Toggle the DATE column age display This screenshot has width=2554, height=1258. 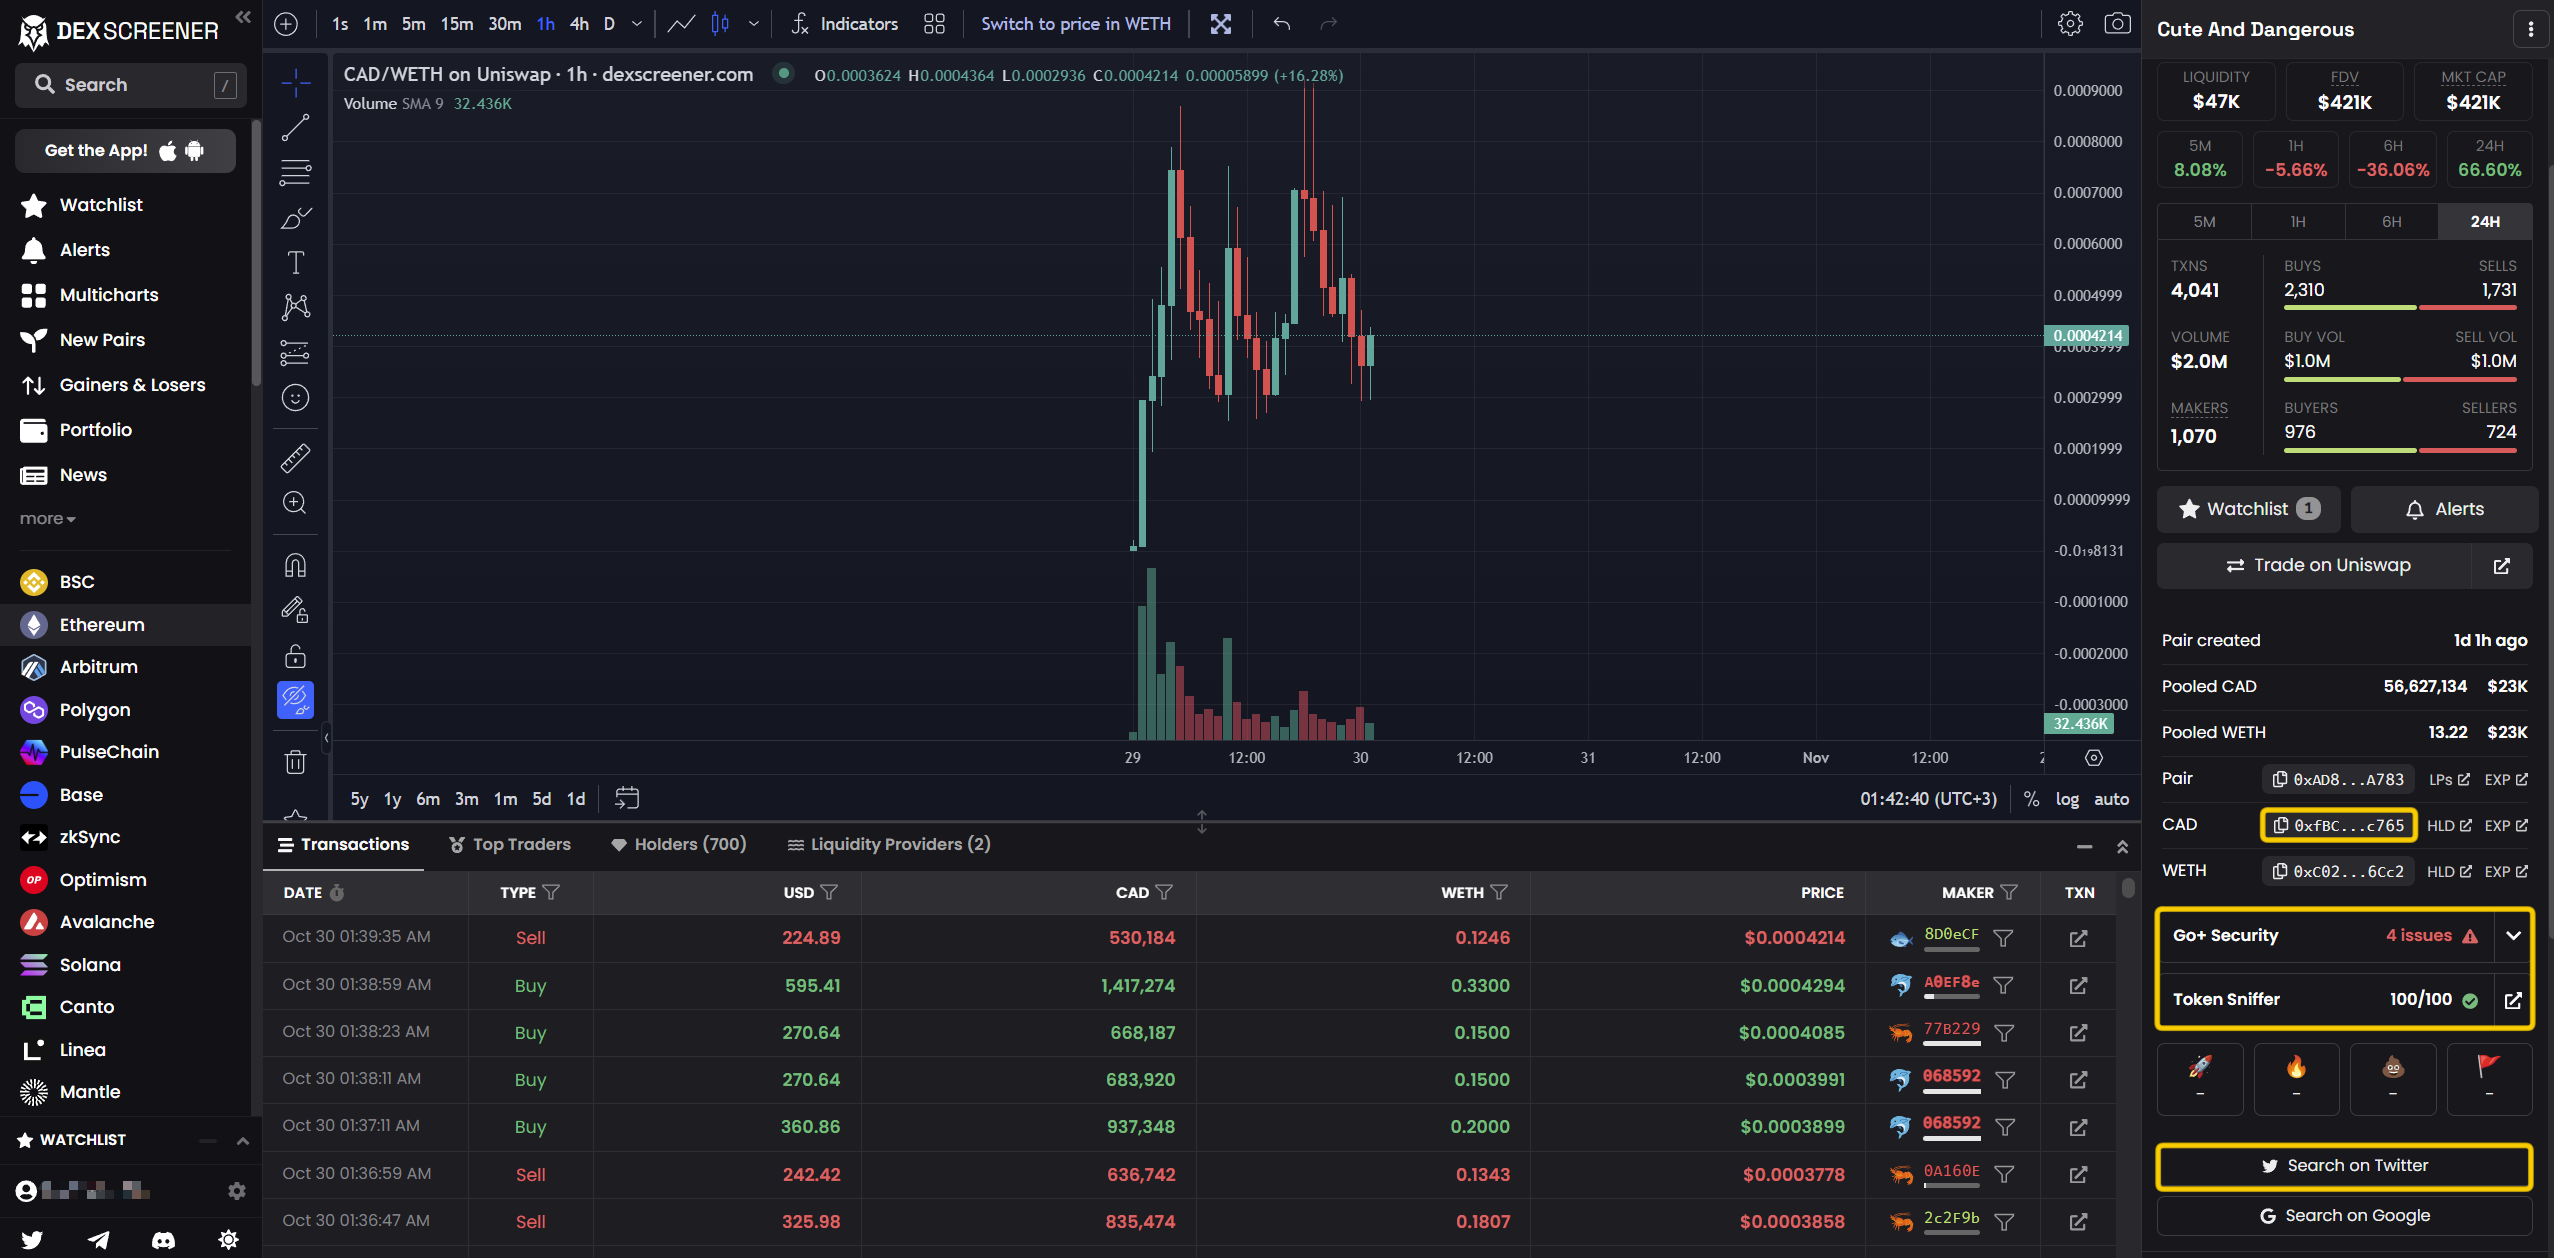click(x=337, y=892)
